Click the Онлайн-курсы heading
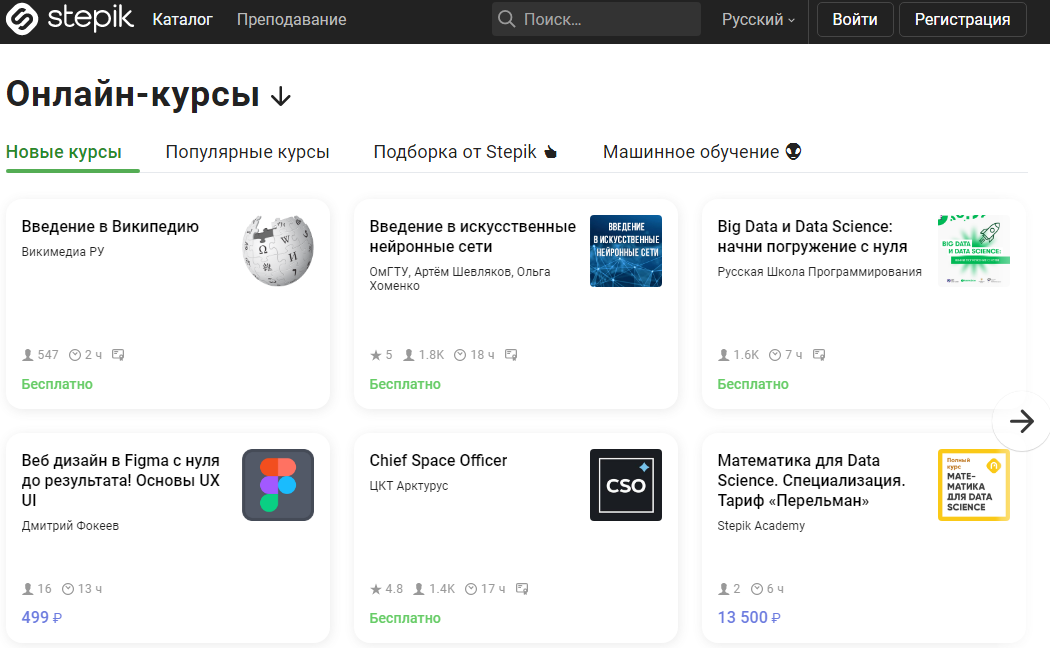The width and height of the screenshot is (1050, 648). click(133, 94)
